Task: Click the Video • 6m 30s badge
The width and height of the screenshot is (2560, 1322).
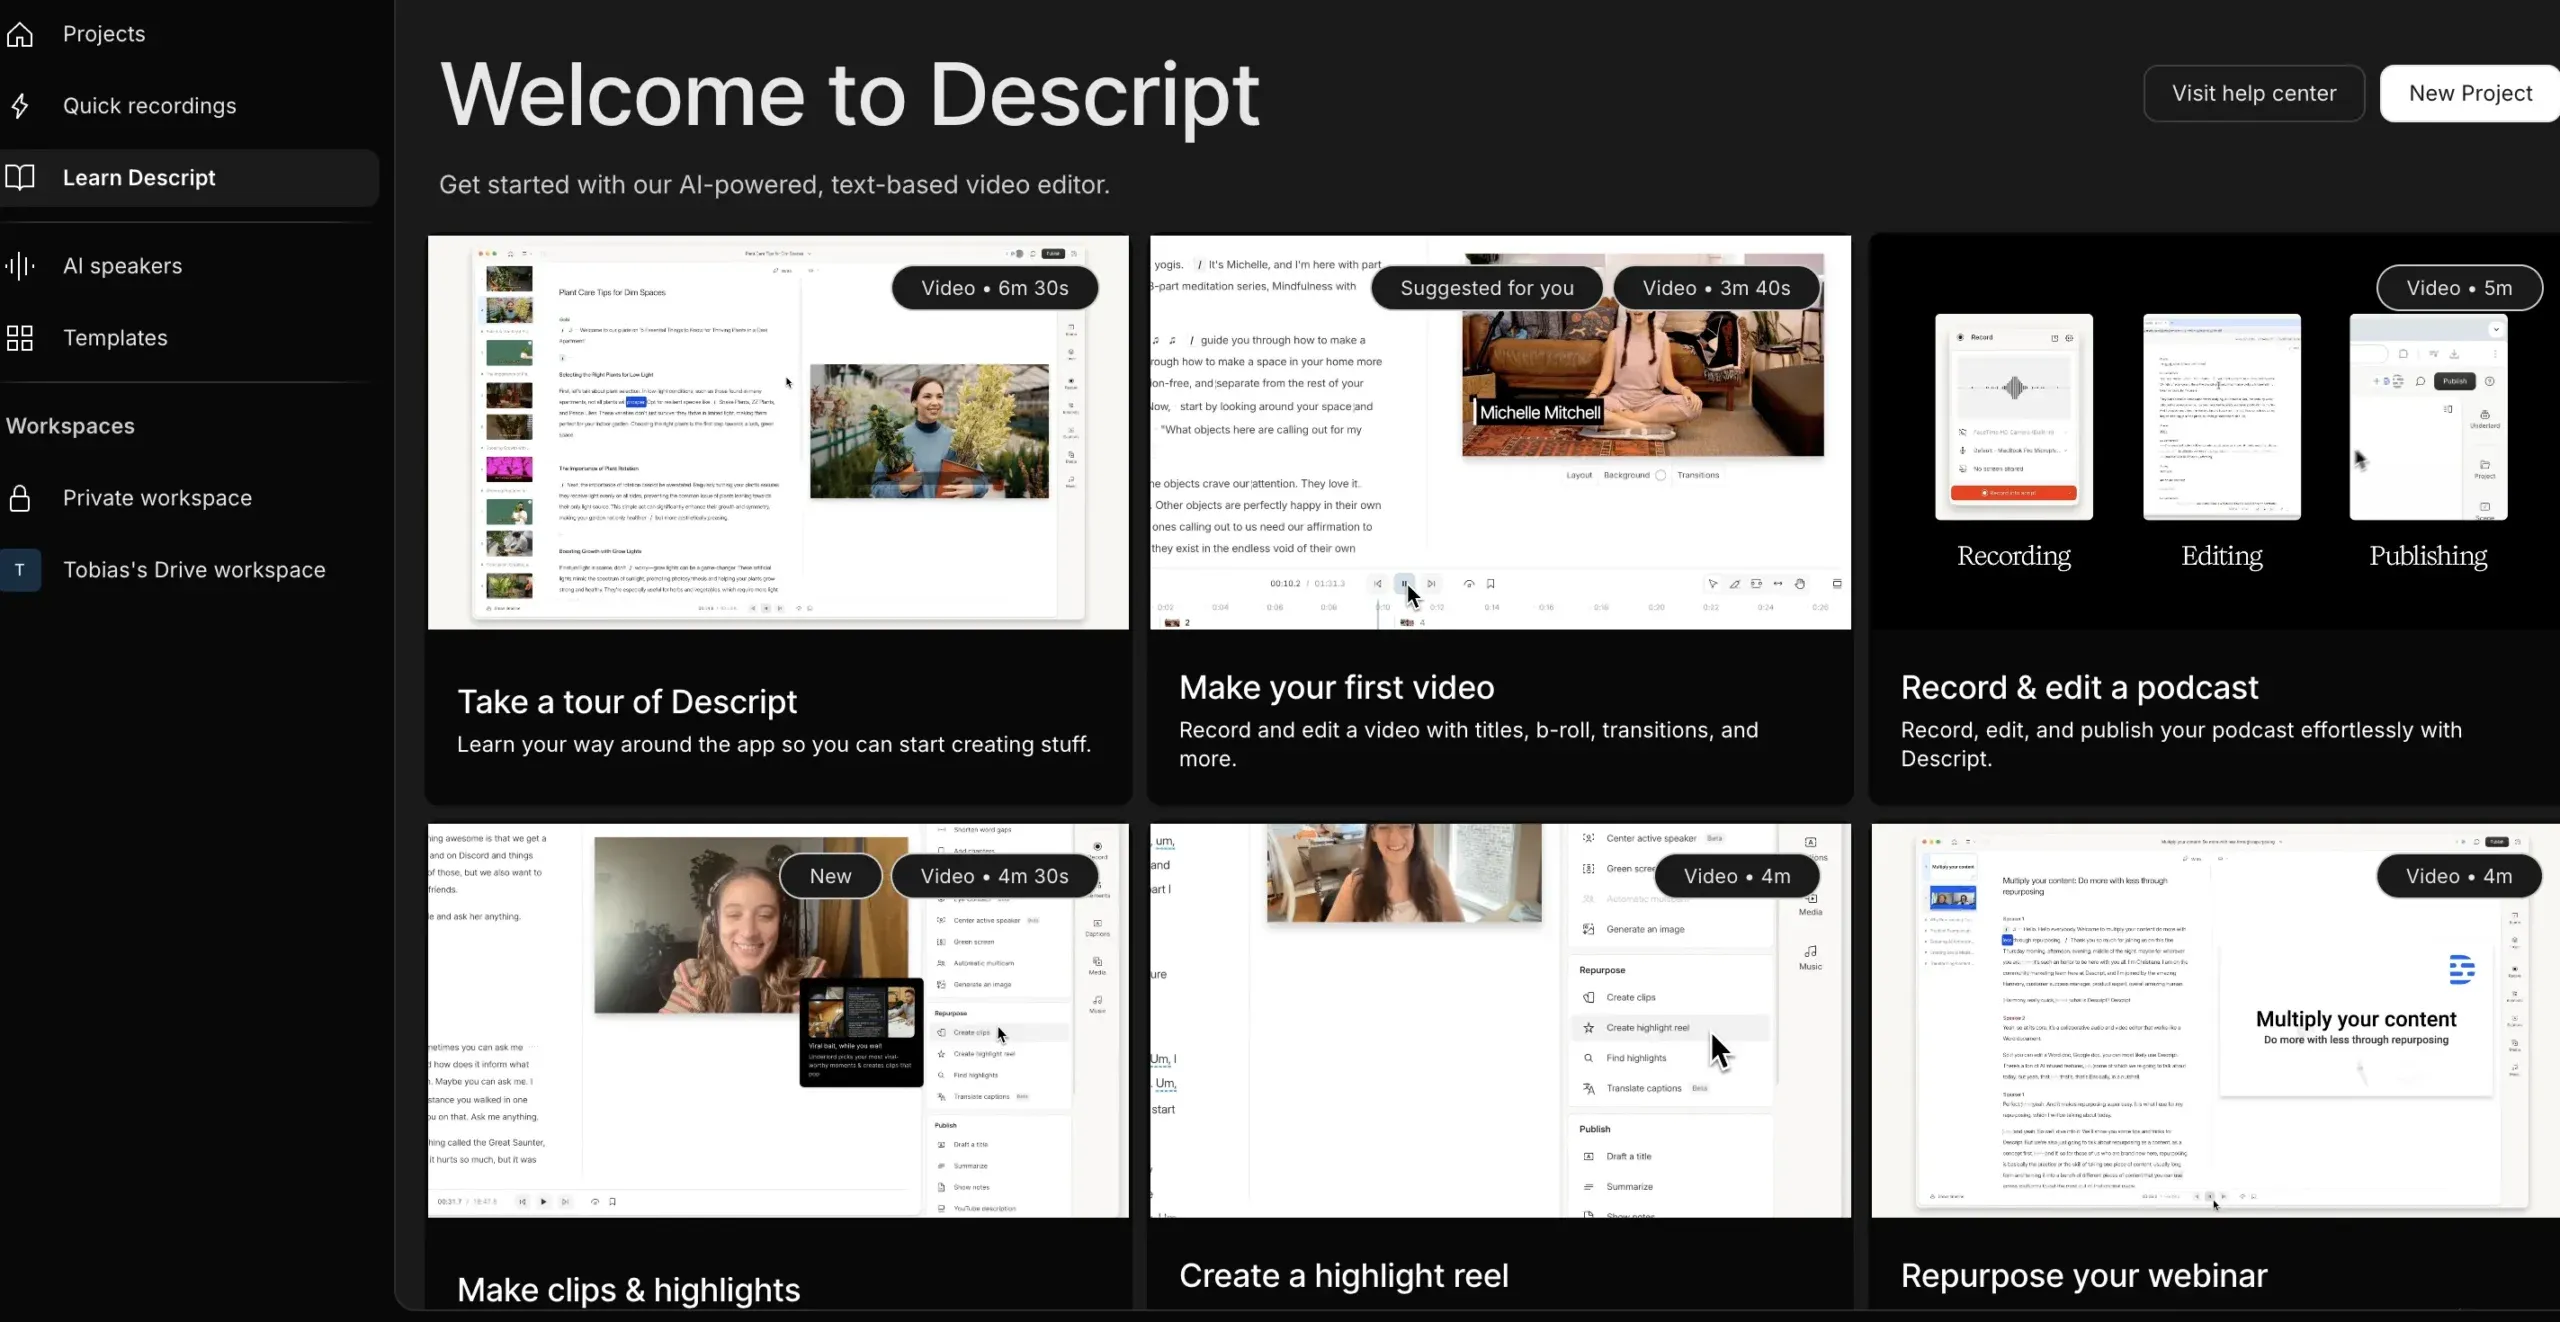Action: (x=995, y=288)
